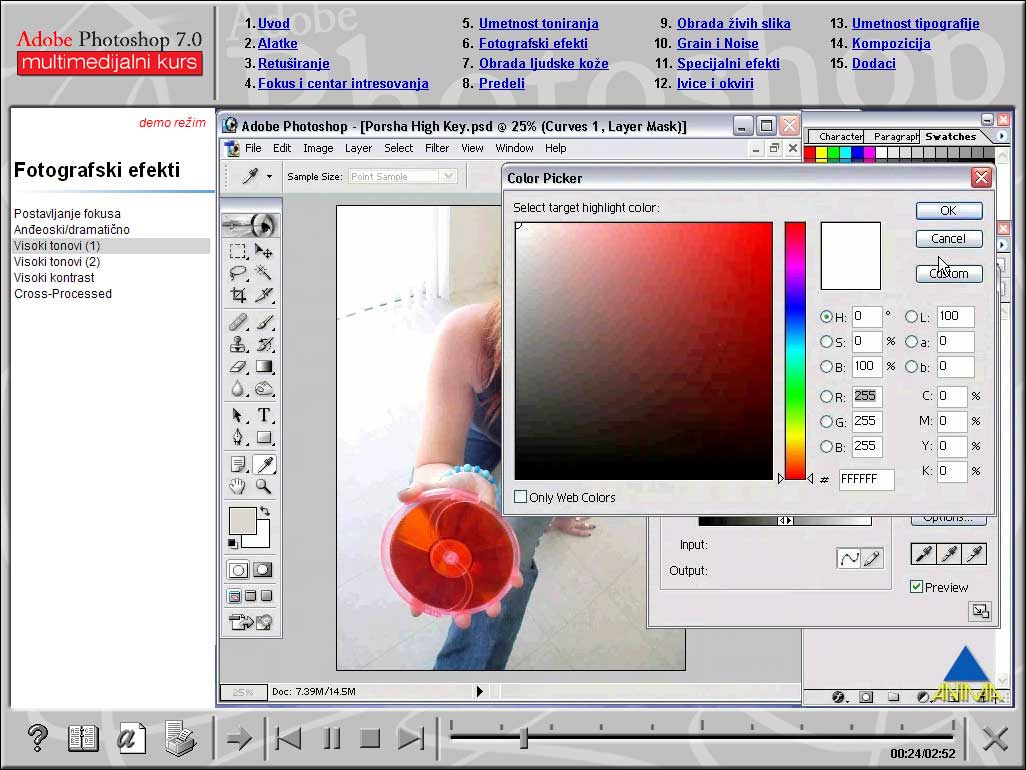Open the Sample Size dropdown

[448, 176]
